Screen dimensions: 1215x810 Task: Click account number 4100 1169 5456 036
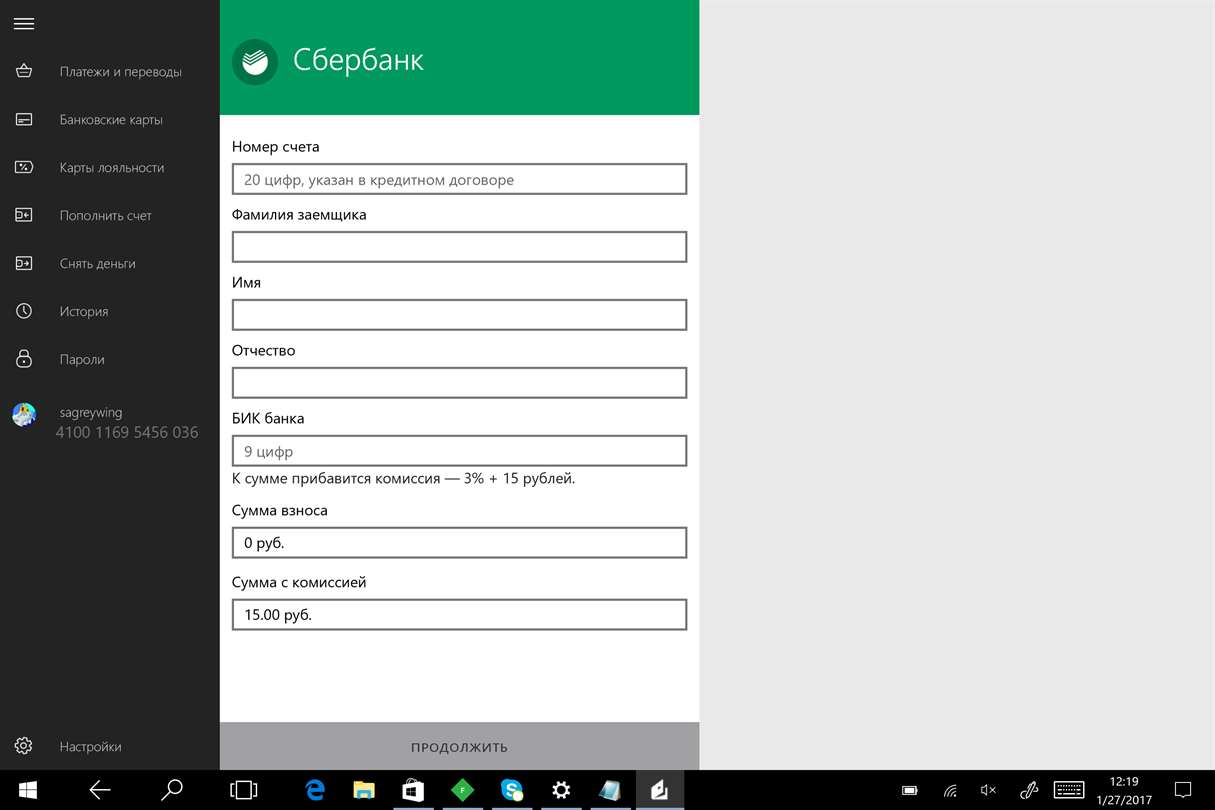127,432
